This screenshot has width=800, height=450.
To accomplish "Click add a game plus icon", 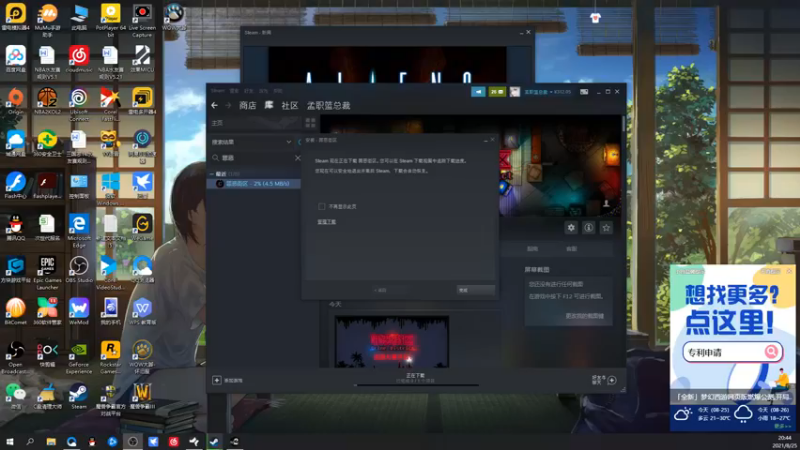I will pyautogui.click(x=216, y=380).
